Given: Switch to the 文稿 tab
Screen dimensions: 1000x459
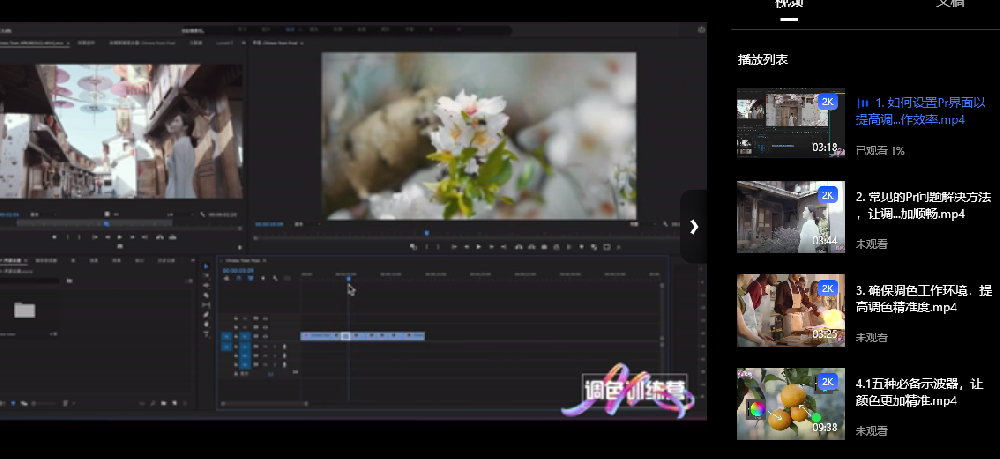Looking at the screenshot, I should click(949, 5).
